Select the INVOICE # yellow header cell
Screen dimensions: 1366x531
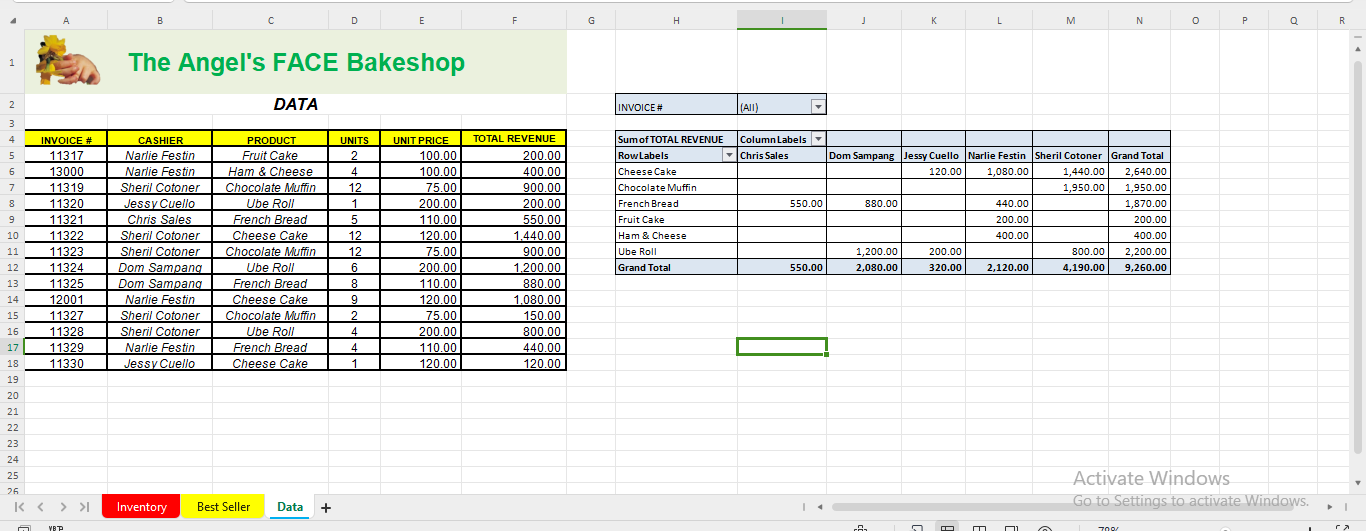pyautogui.click(x=66, y=139)
